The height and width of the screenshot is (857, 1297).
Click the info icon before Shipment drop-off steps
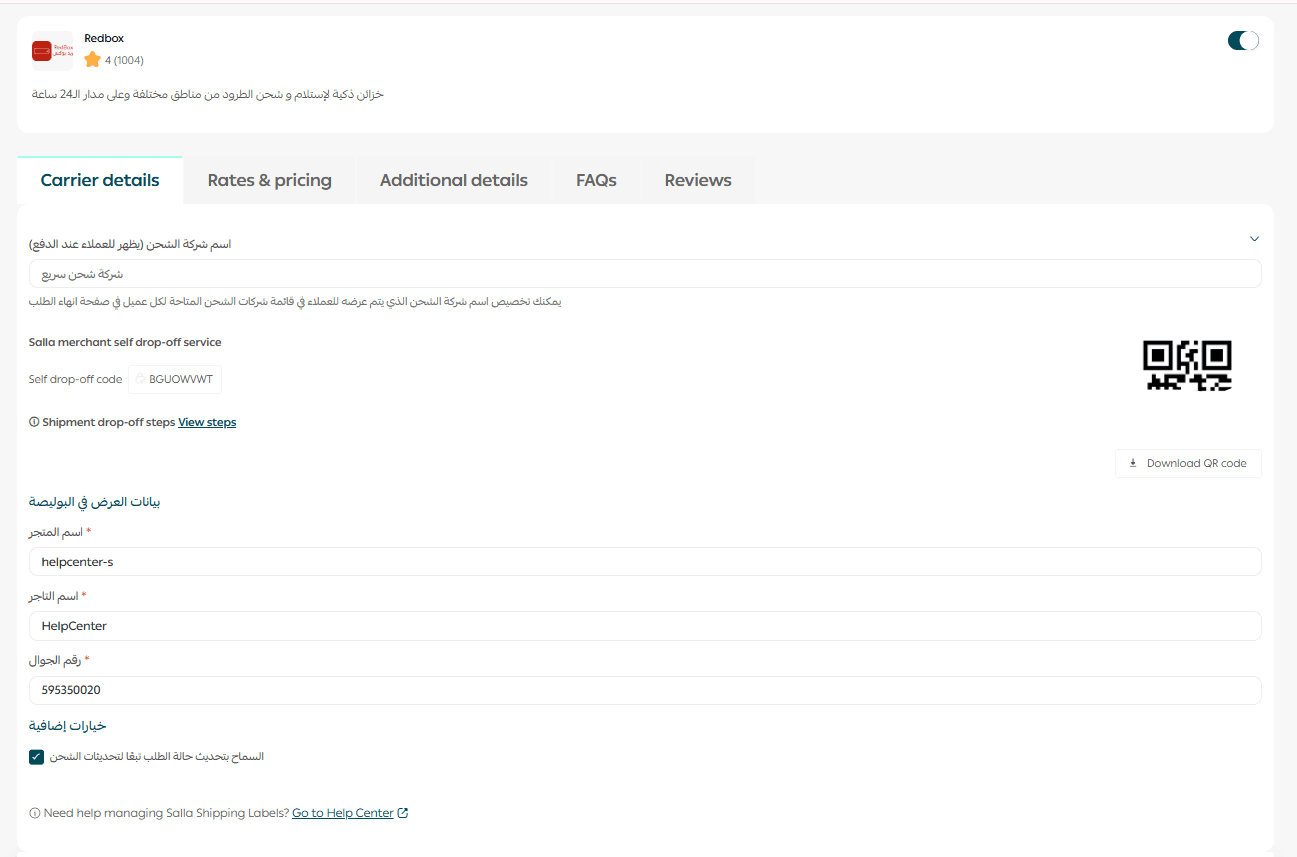pyautogui.click(x=34, y=423)
